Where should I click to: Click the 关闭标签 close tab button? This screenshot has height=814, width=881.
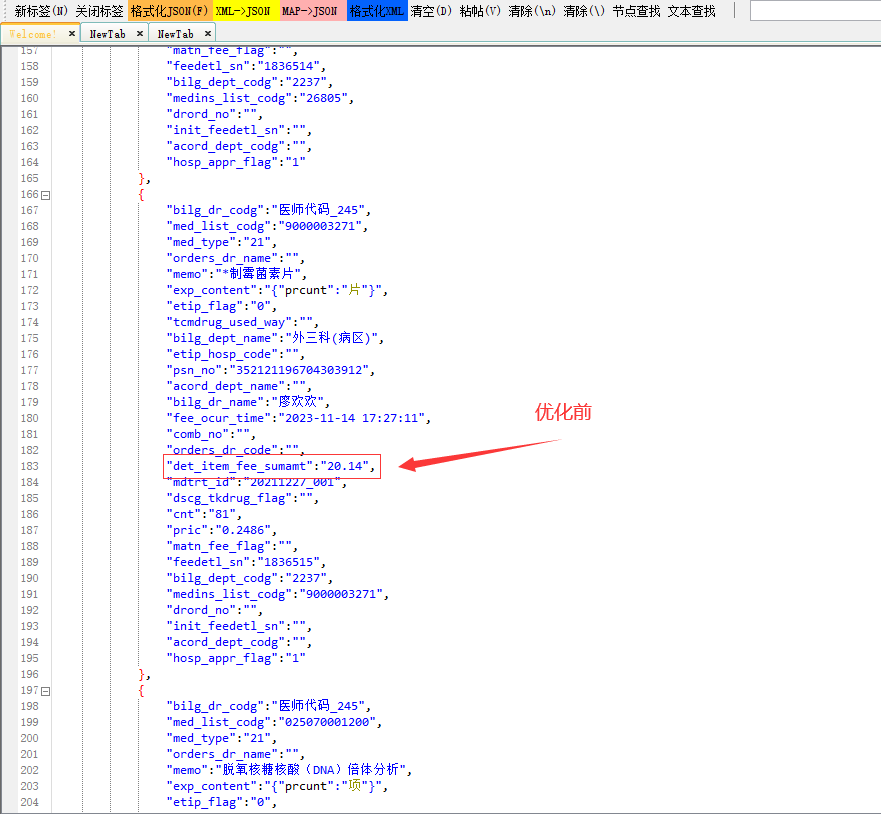tap(99, 11)
